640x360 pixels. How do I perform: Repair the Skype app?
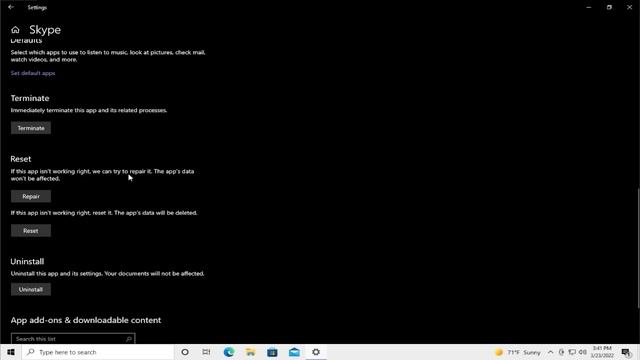point(31,196)
